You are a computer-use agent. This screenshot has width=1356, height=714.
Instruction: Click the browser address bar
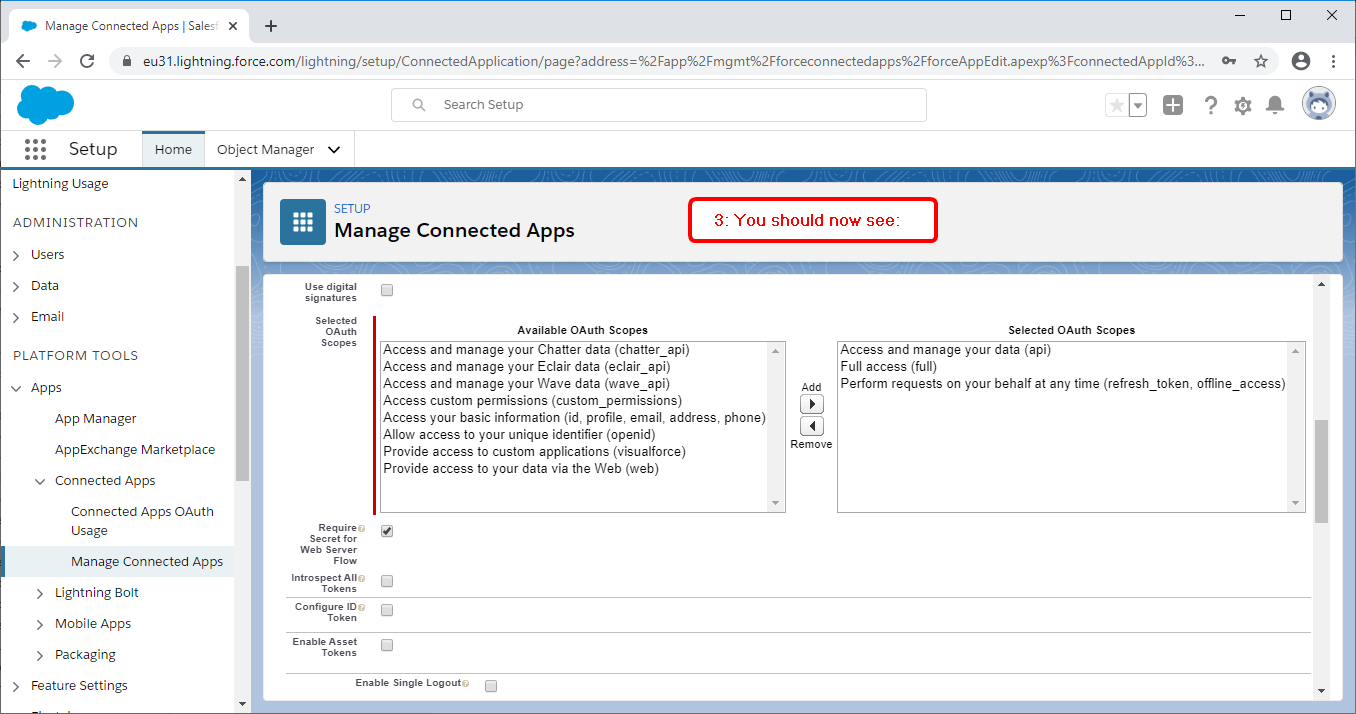[x=673, y=61]
